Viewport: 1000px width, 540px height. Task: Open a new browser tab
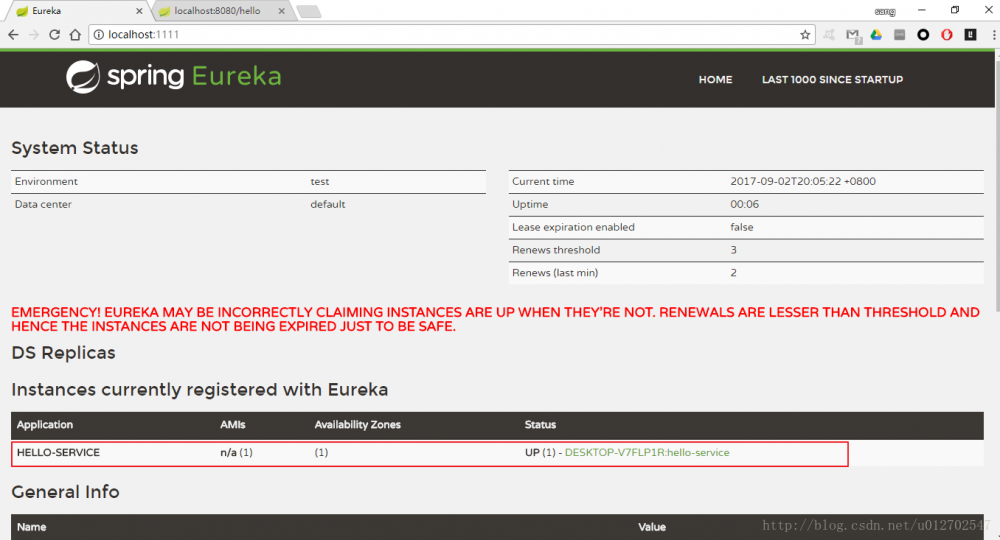(309, 11)
